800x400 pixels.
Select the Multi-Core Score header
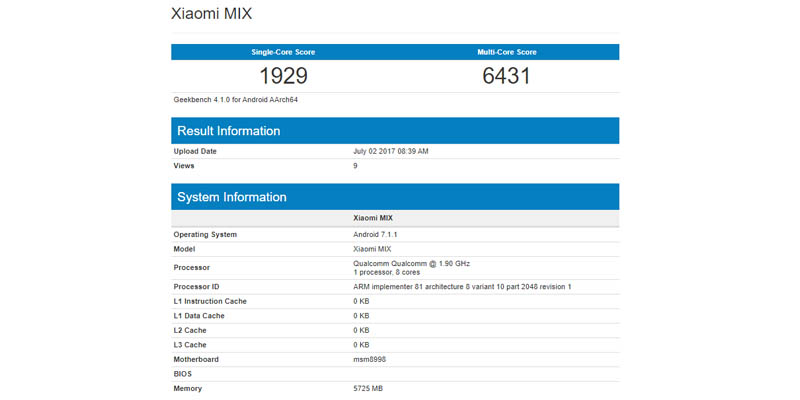point(507,52)
